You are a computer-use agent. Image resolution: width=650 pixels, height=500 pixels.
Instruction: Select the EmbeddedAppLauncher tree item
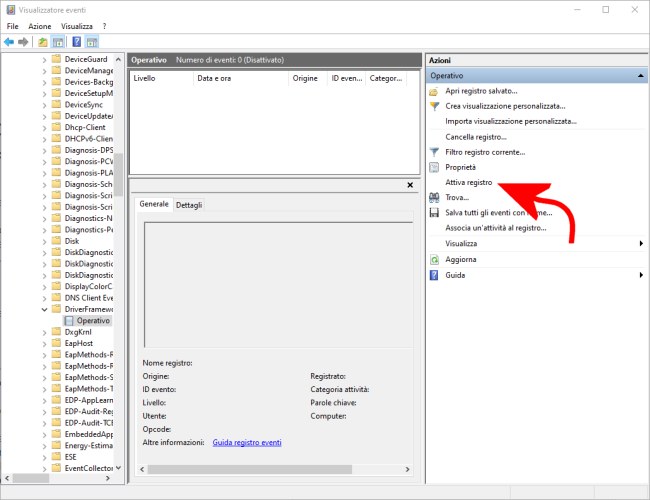click(89, 434)
